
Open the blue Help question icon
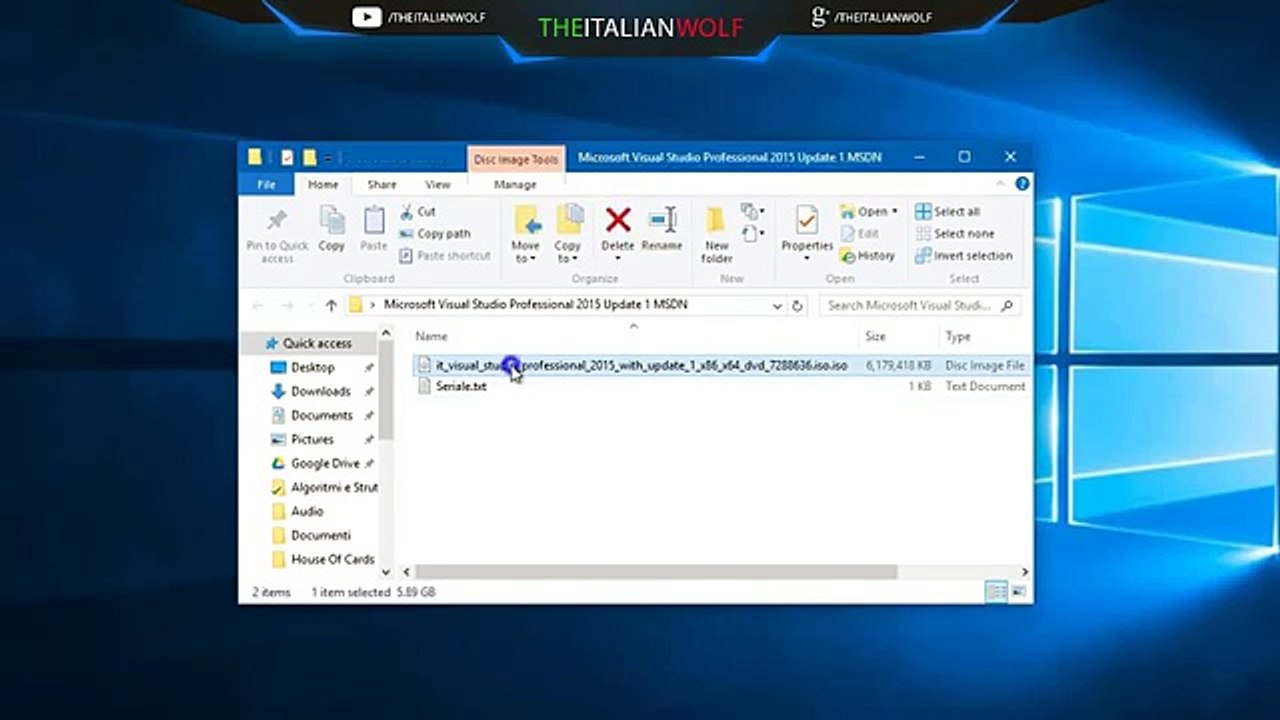pos(1022,184)
